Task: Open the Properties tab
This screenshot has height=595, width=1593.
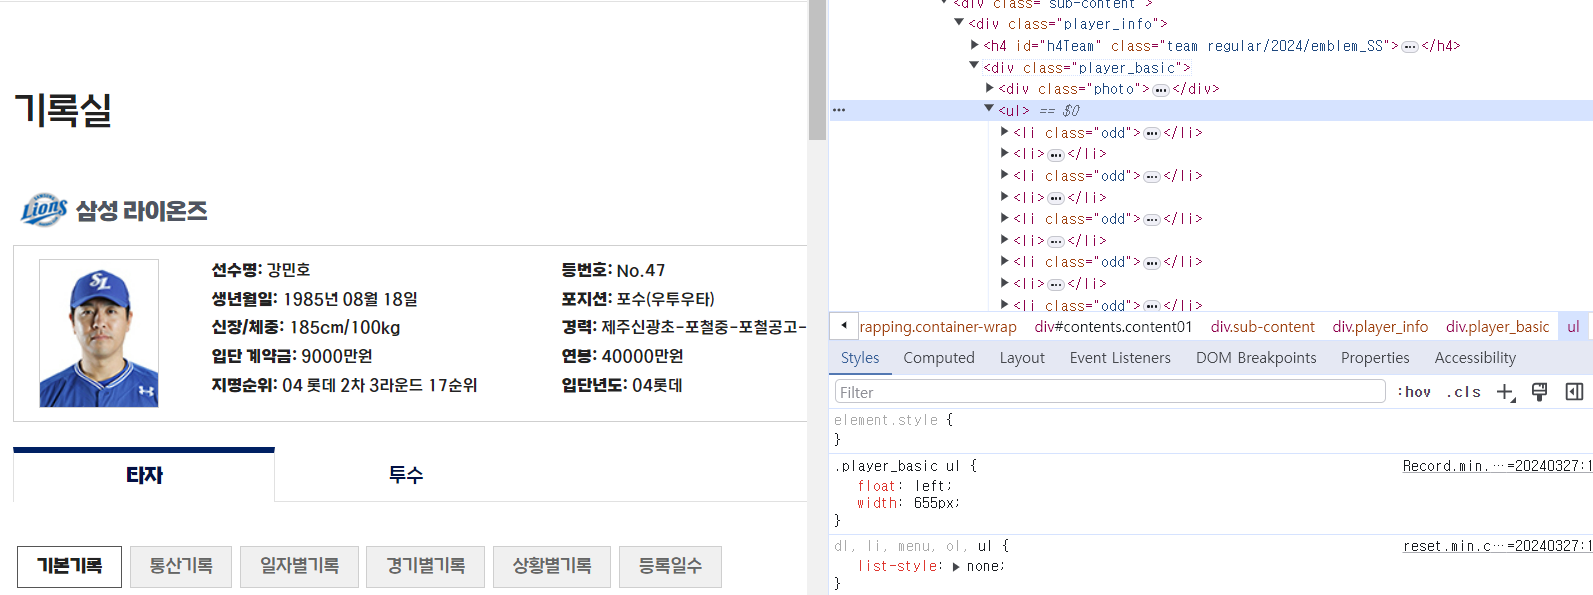Action: (x=1375, y=358)
